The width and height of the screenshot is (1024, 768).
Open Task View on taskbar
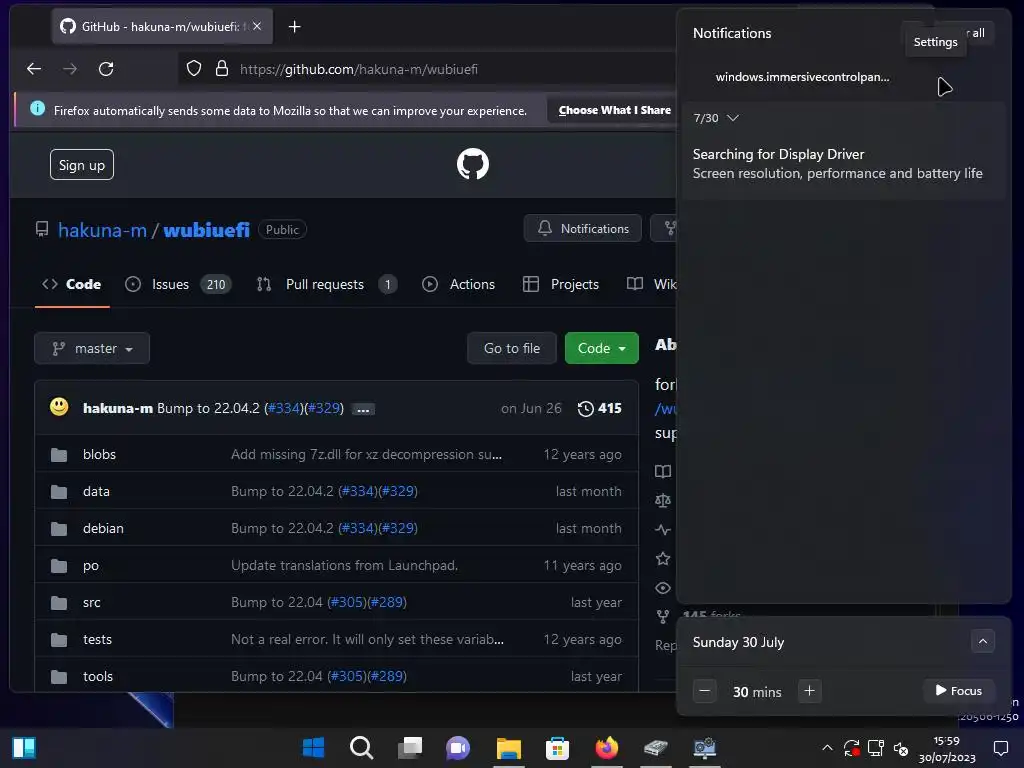(410, 748)
